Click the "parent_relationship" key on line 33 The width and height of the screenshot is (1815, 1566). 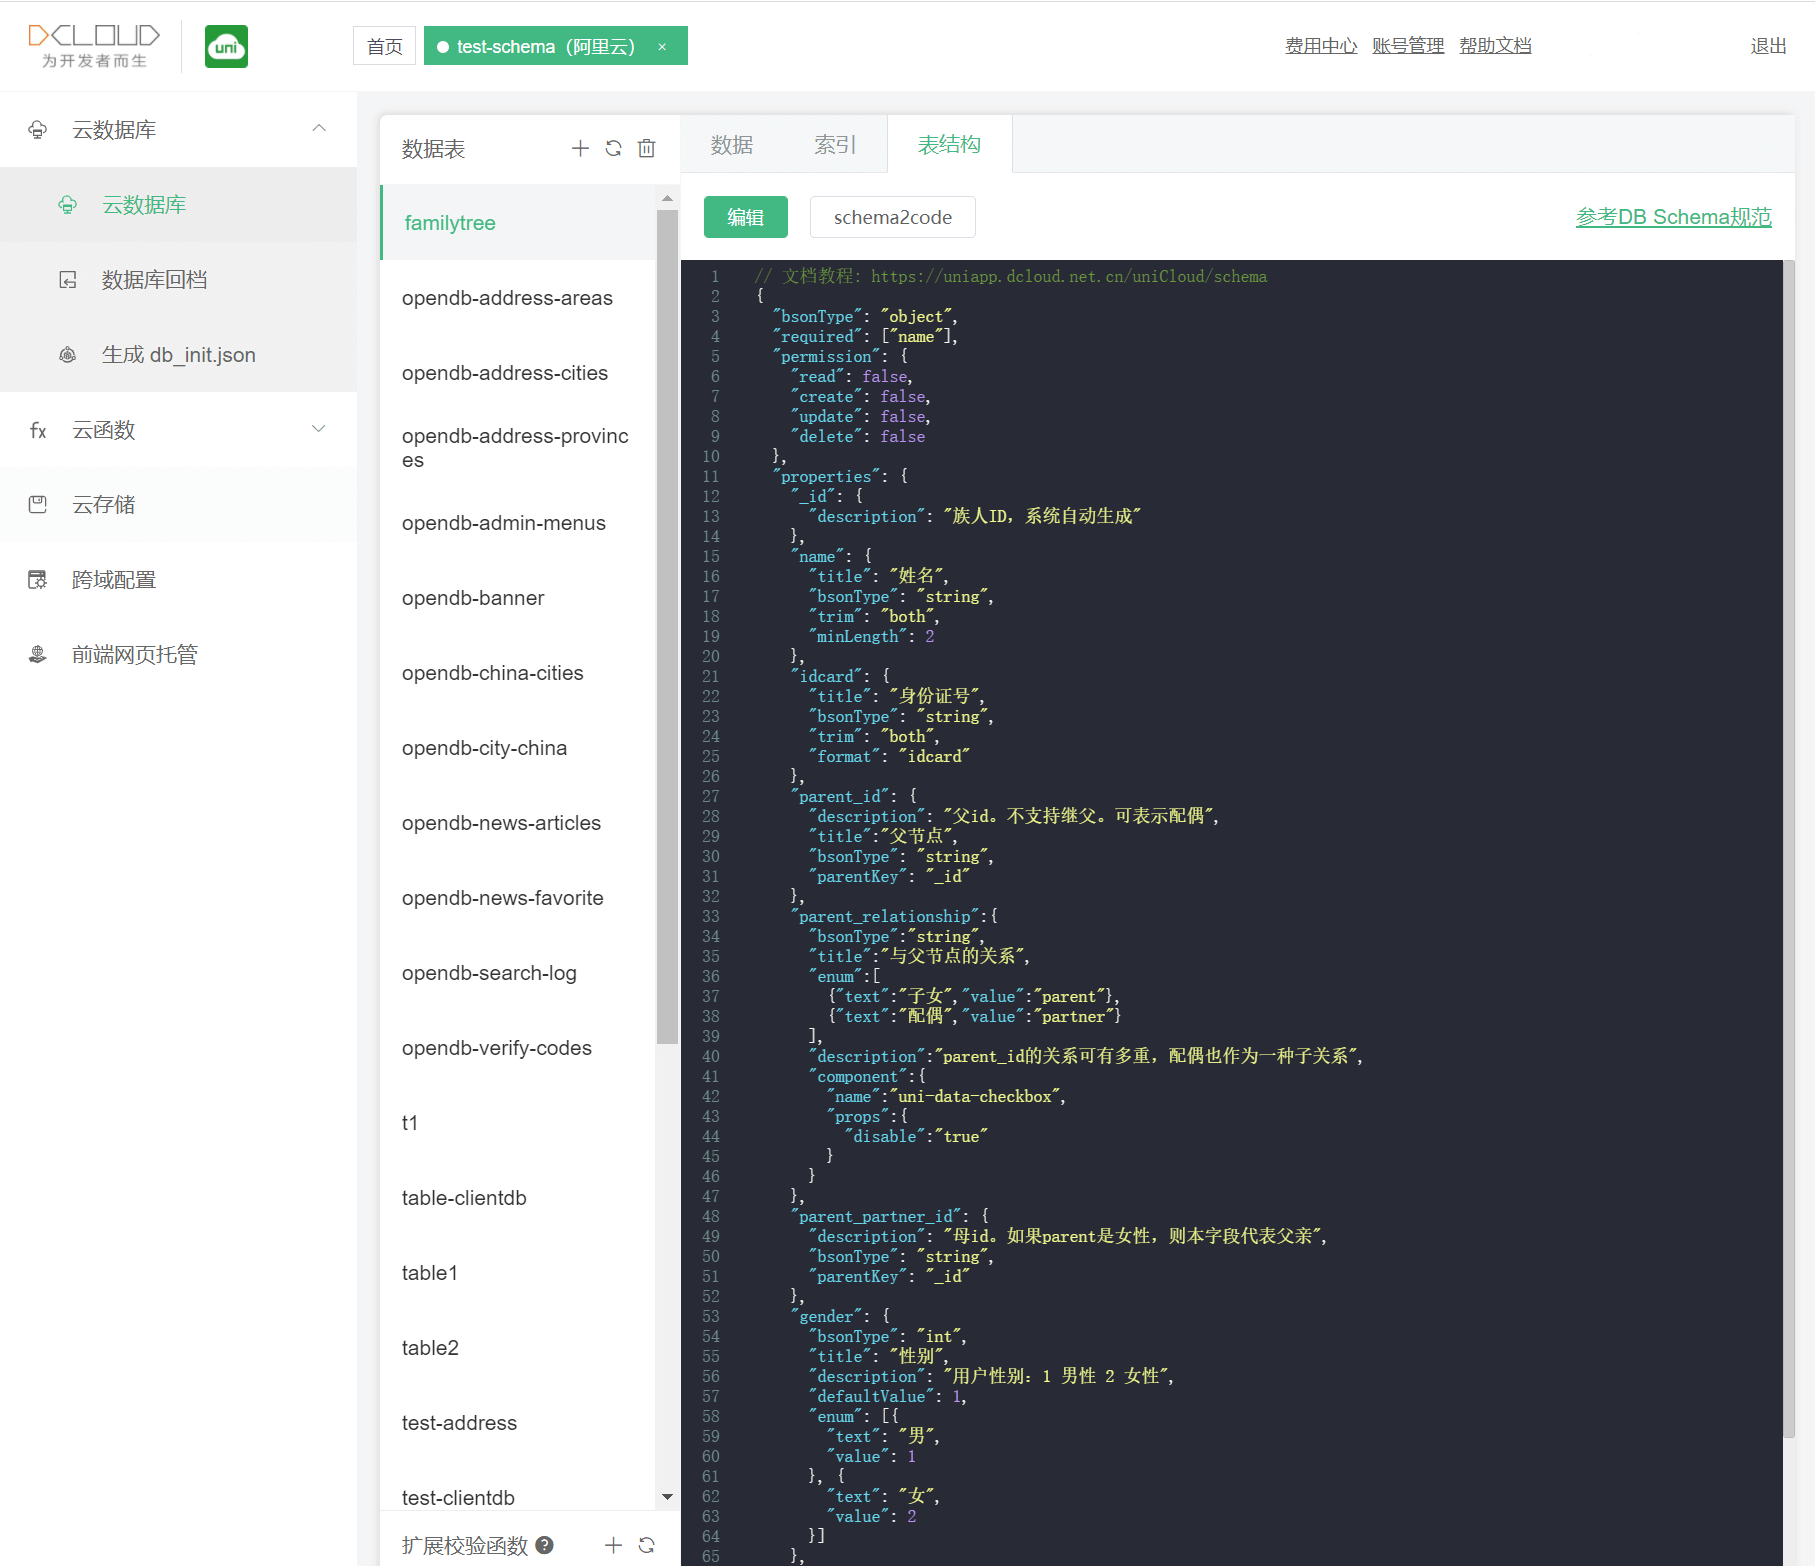[885, 916]
